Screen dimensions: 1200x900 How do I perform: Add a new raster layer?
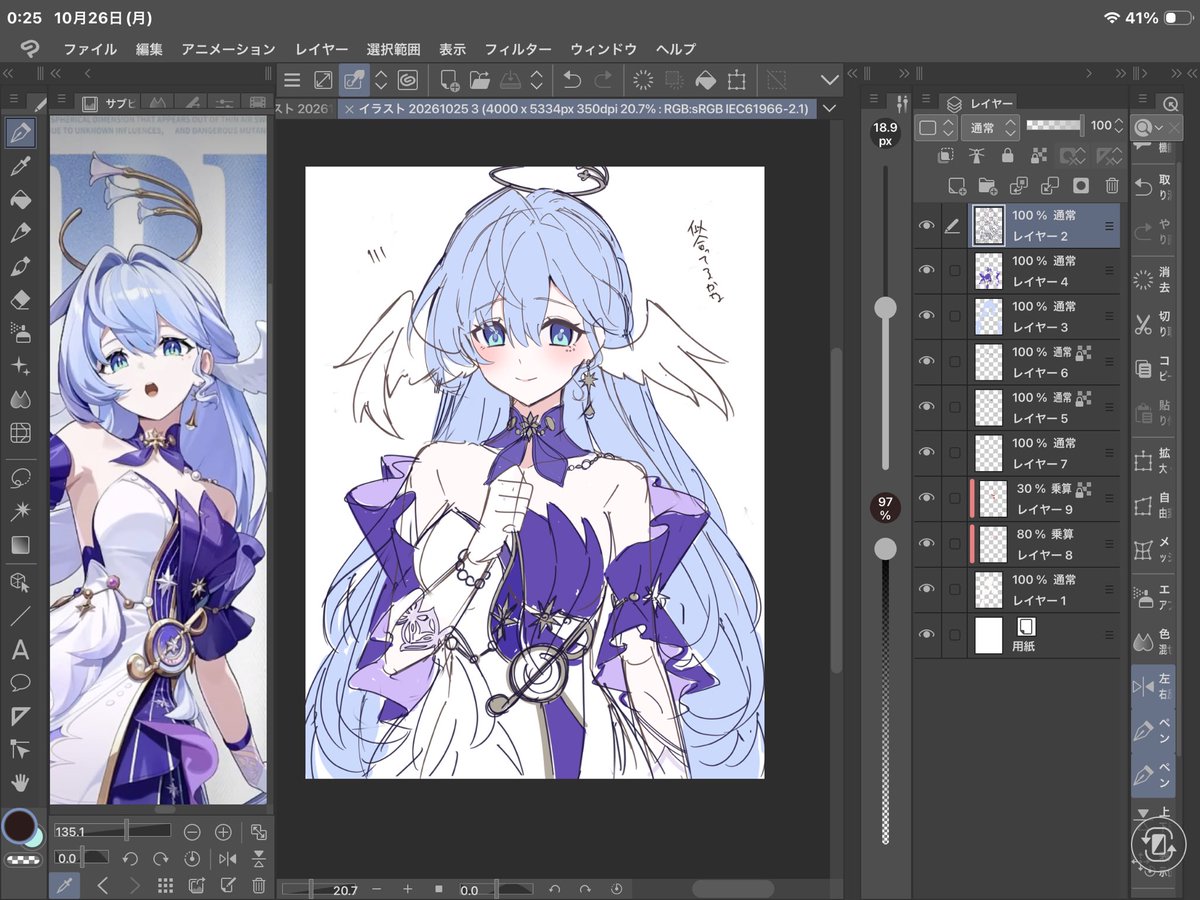[x=957, y=185]
